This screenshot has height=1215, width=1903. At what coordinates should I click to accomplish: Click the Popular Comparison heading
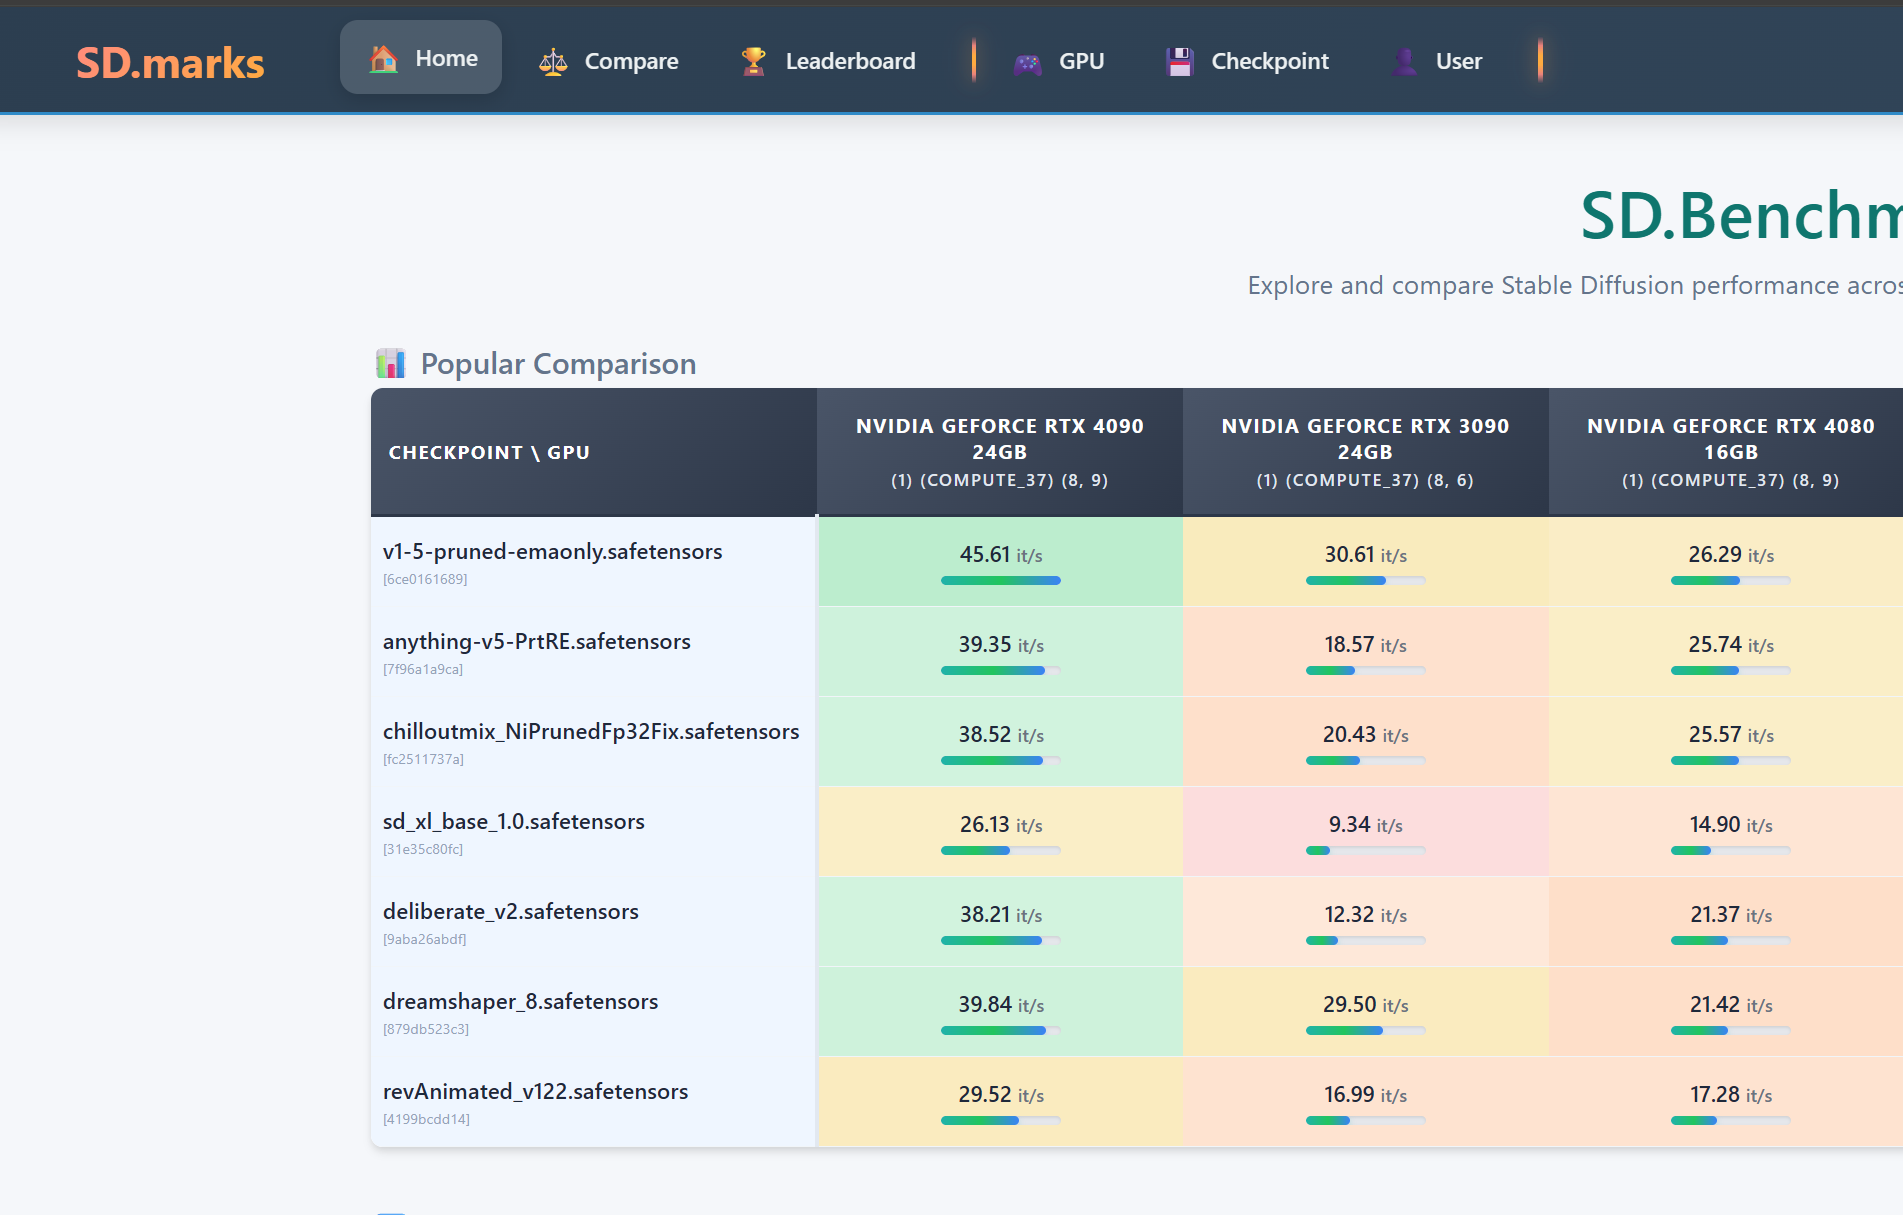click(x=558, y=364)
